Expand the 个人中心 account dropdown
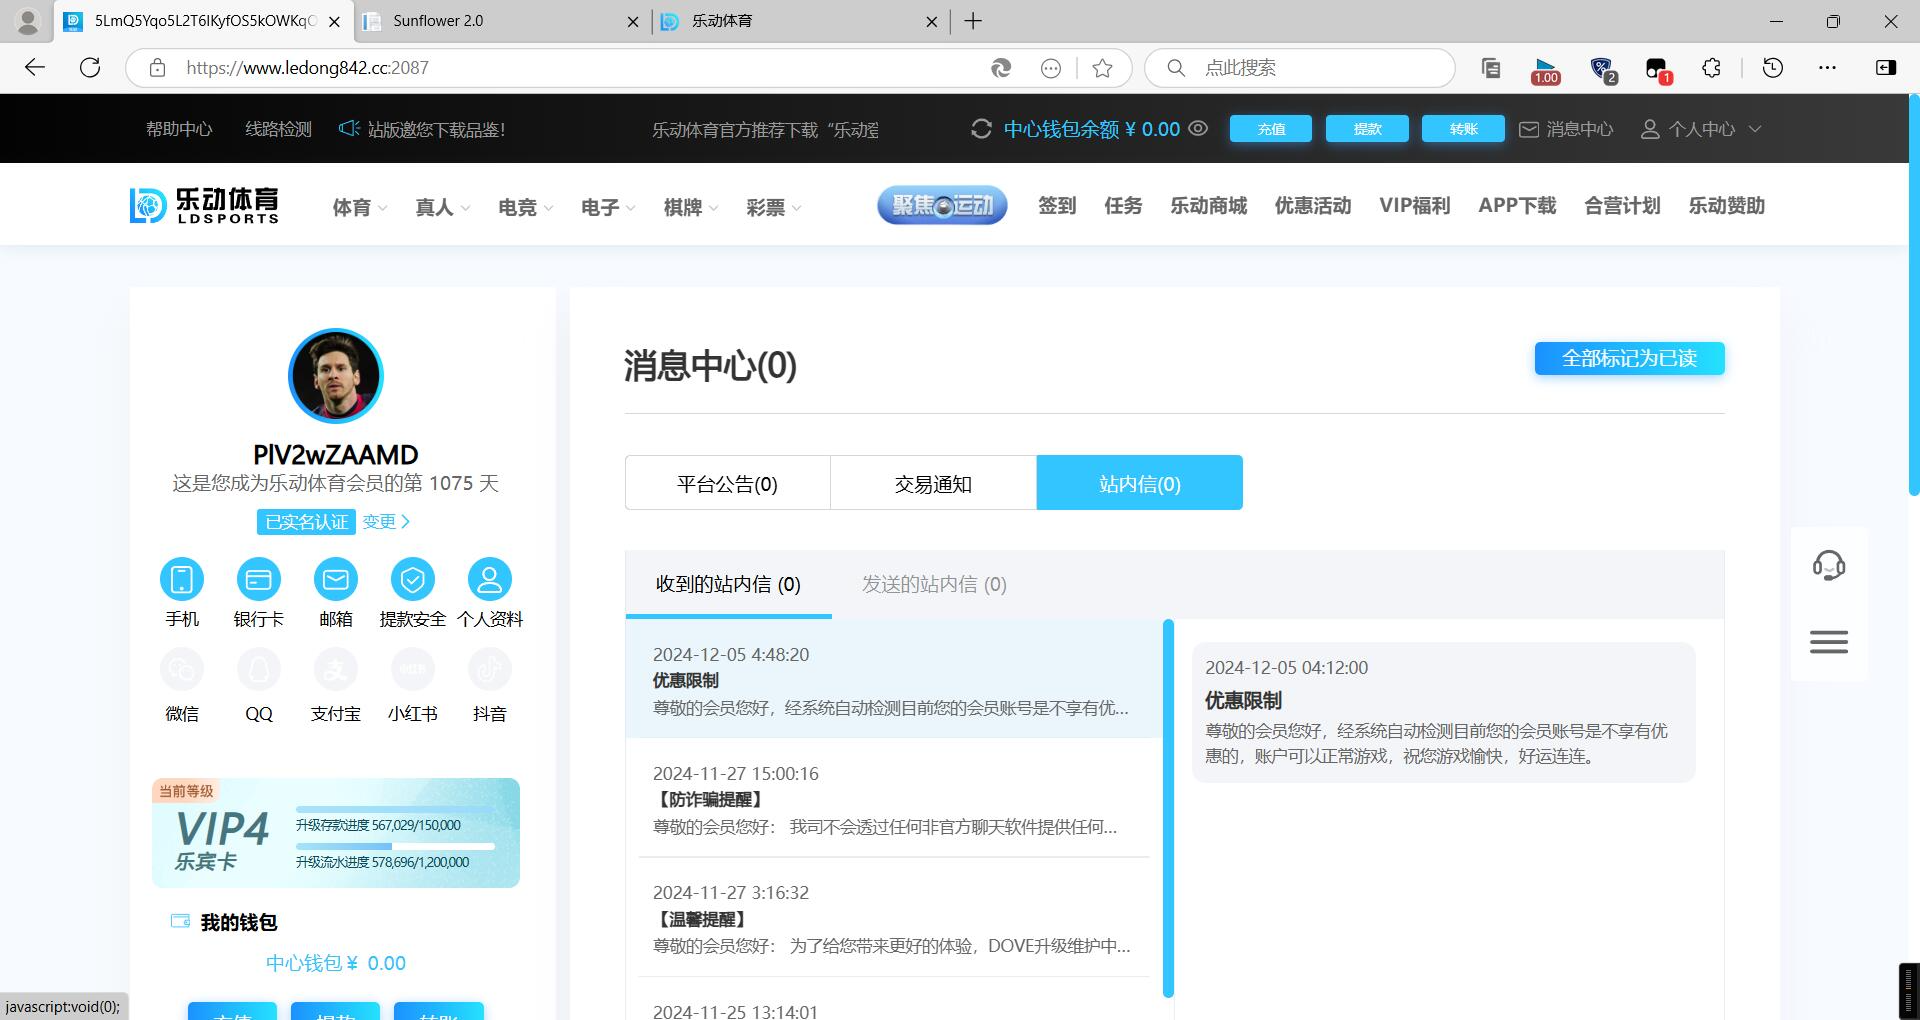 [1701, 129]
